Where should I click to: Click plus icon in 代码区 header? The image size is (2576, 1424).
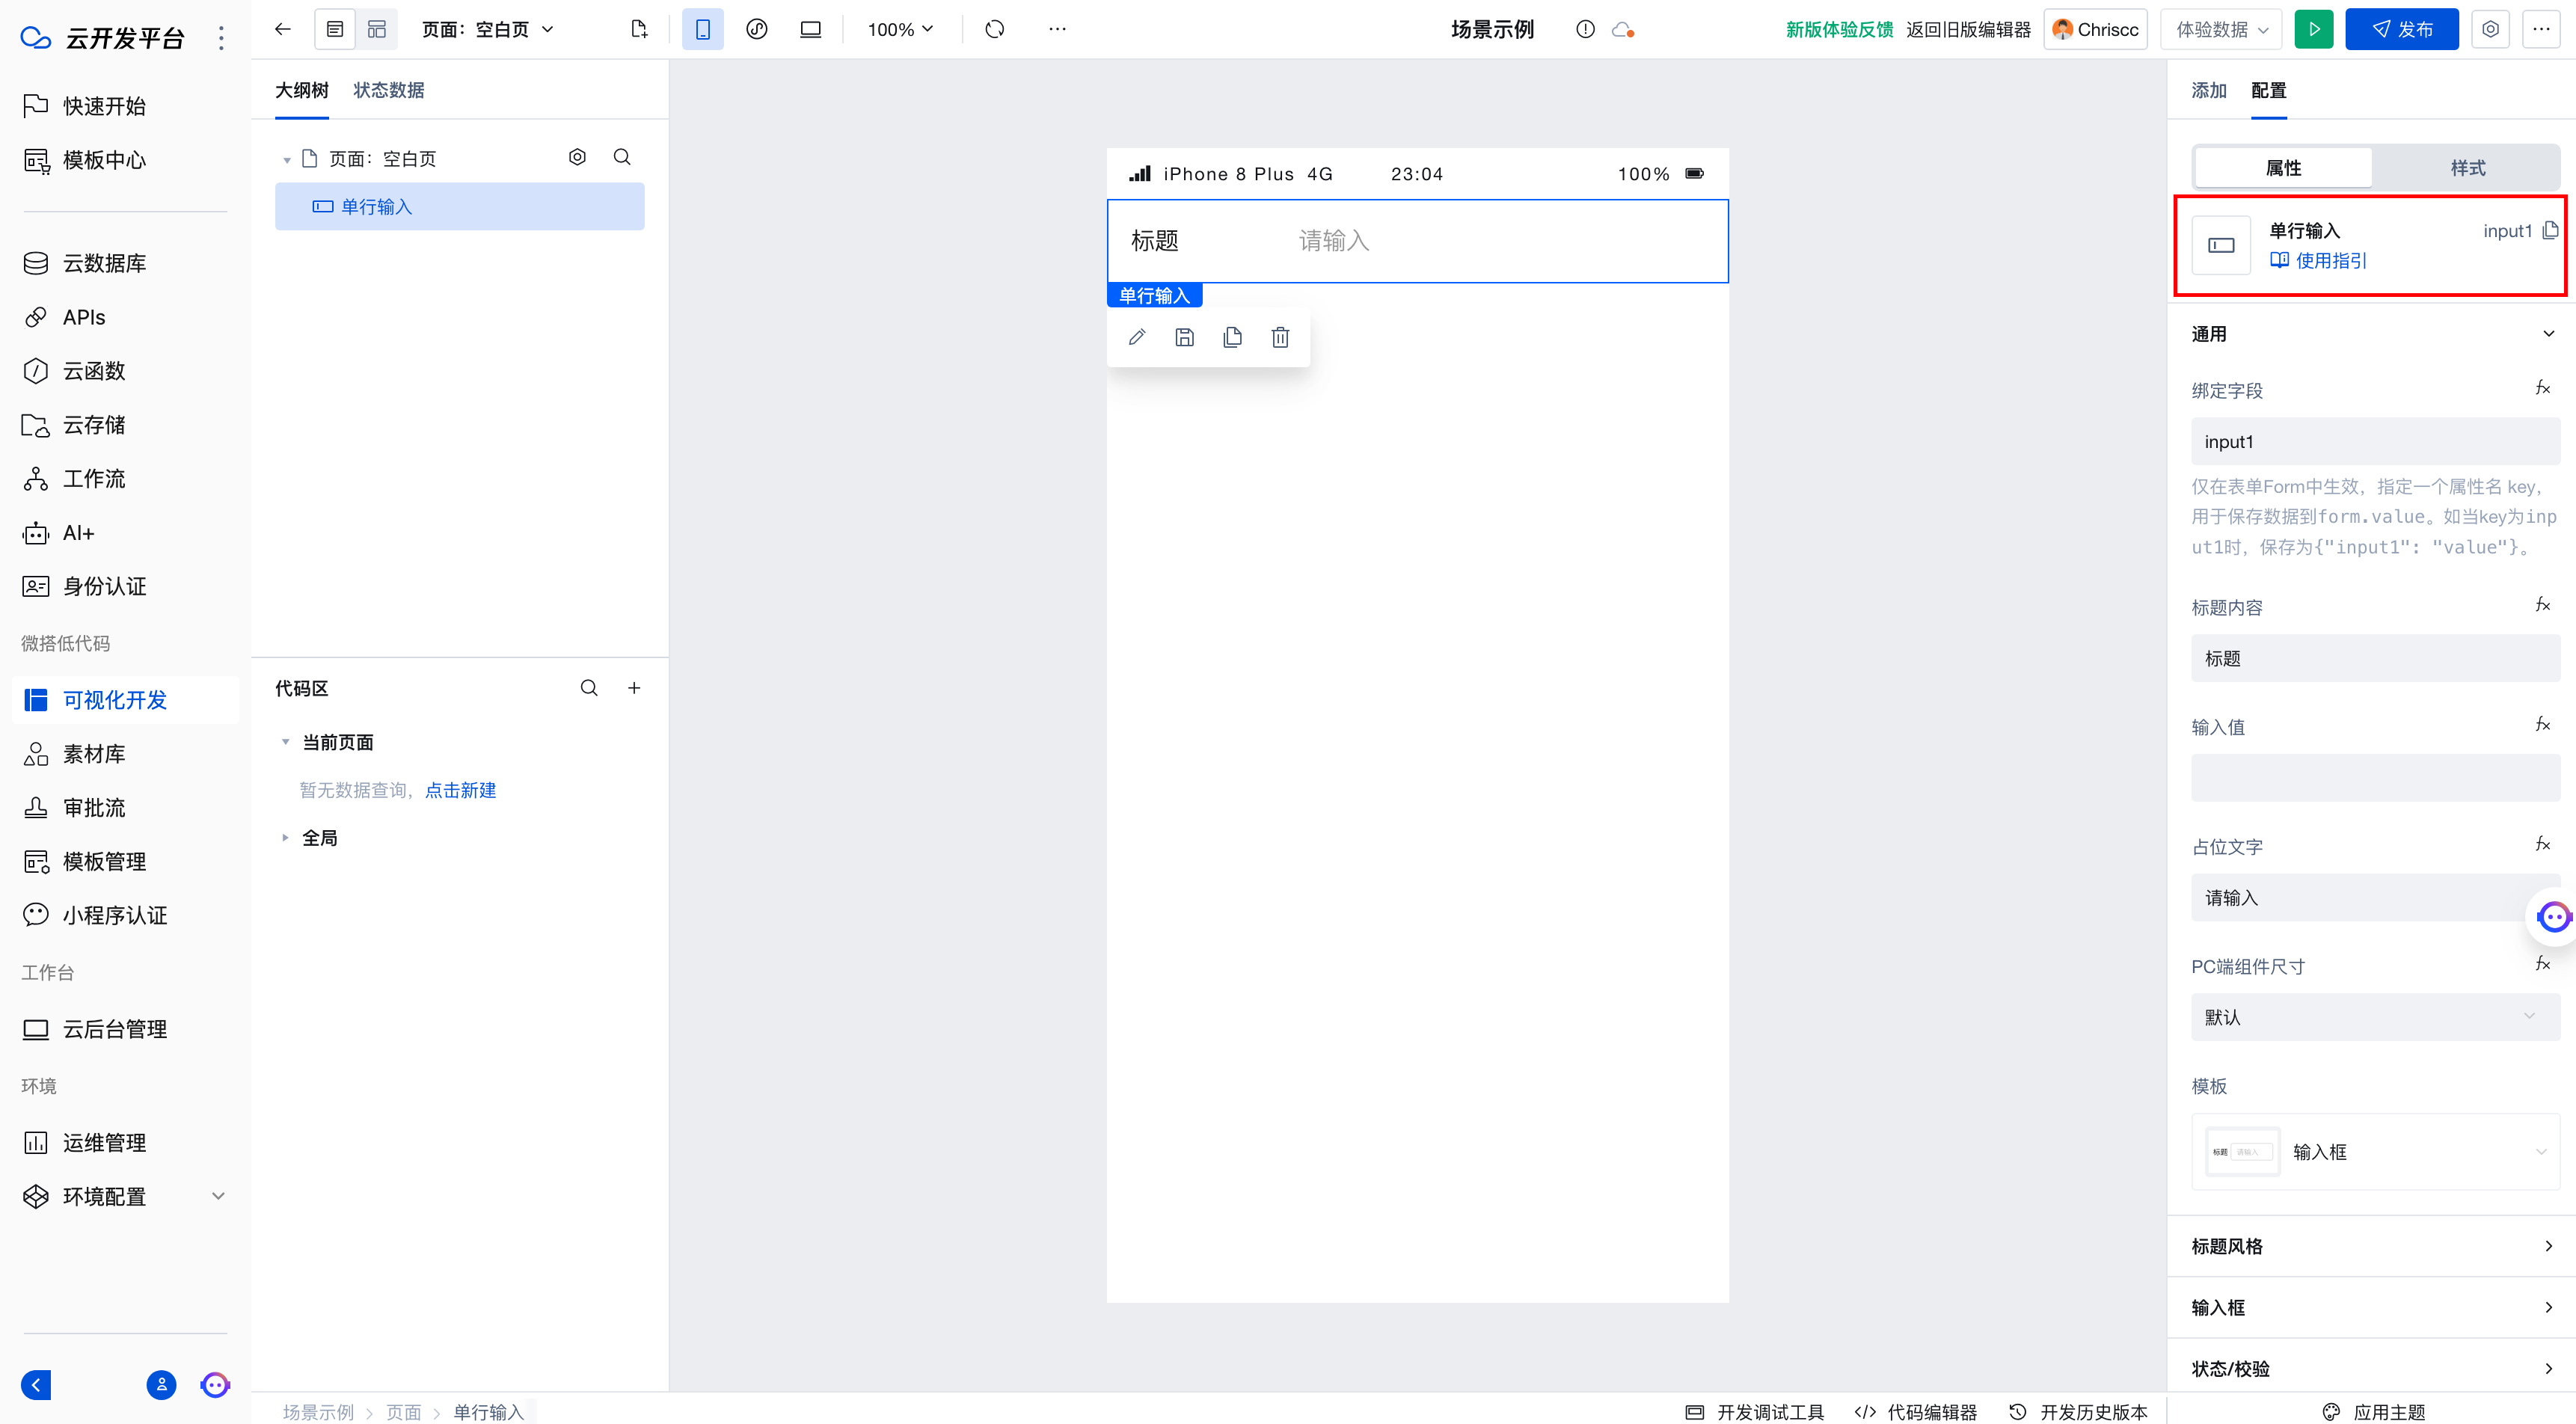coord(634,688)
